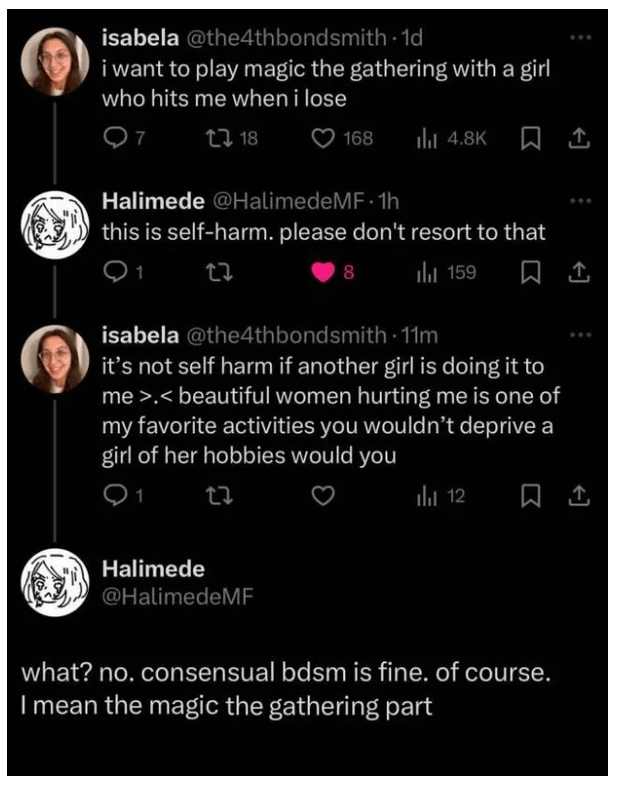Share isabela's first tweet via share icon
This screenshot has height=787, width=617.
[578, 139]
